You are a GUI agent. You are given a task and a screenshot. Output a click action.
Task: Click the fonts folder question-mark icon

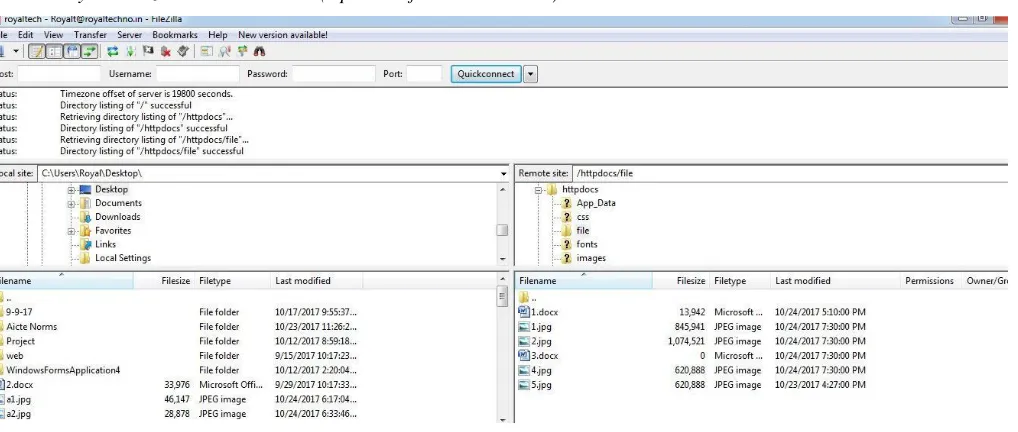[x=567, y=244]
